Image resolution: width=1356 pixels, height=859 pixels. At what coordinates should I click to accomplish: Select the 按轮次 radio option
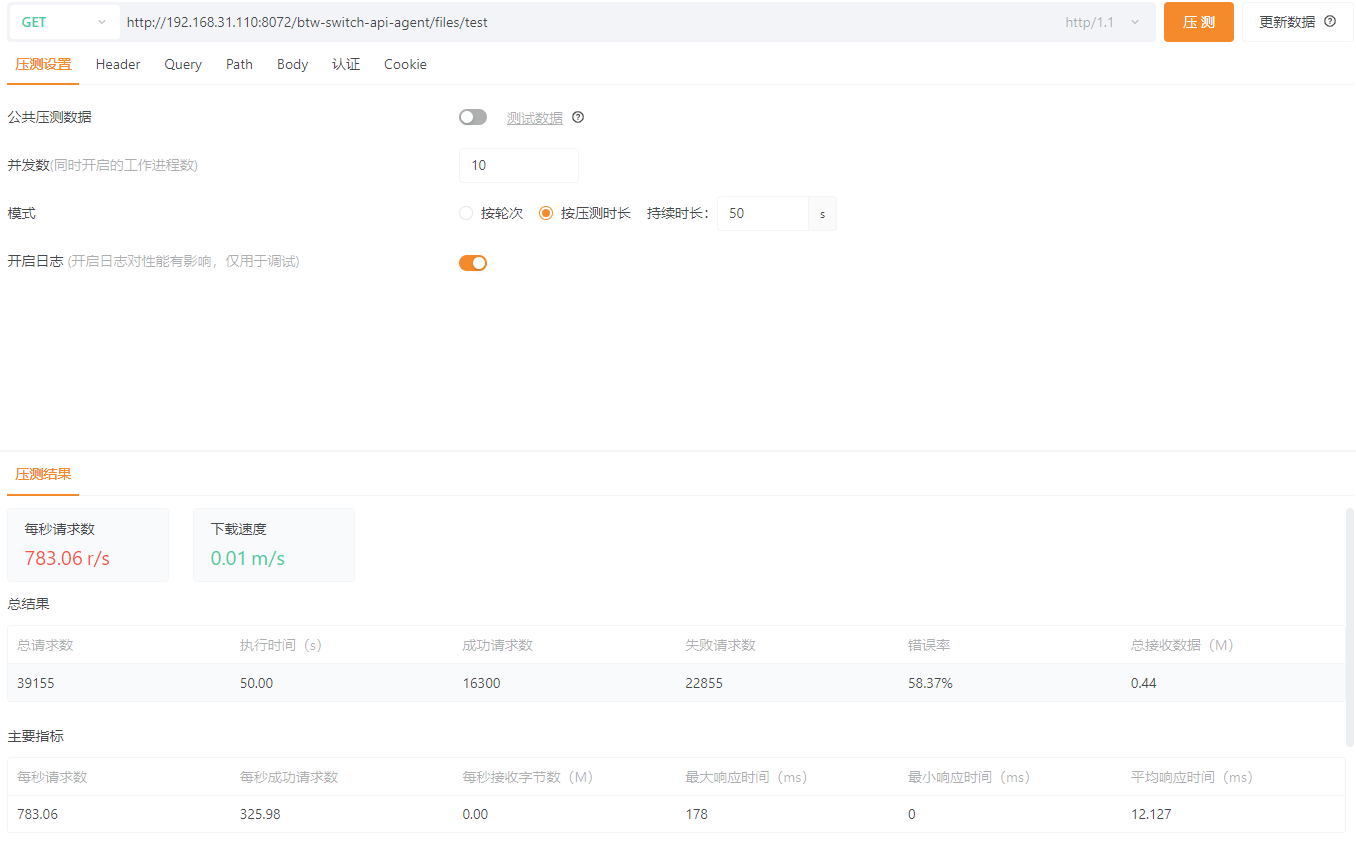[x=466, y=213]
